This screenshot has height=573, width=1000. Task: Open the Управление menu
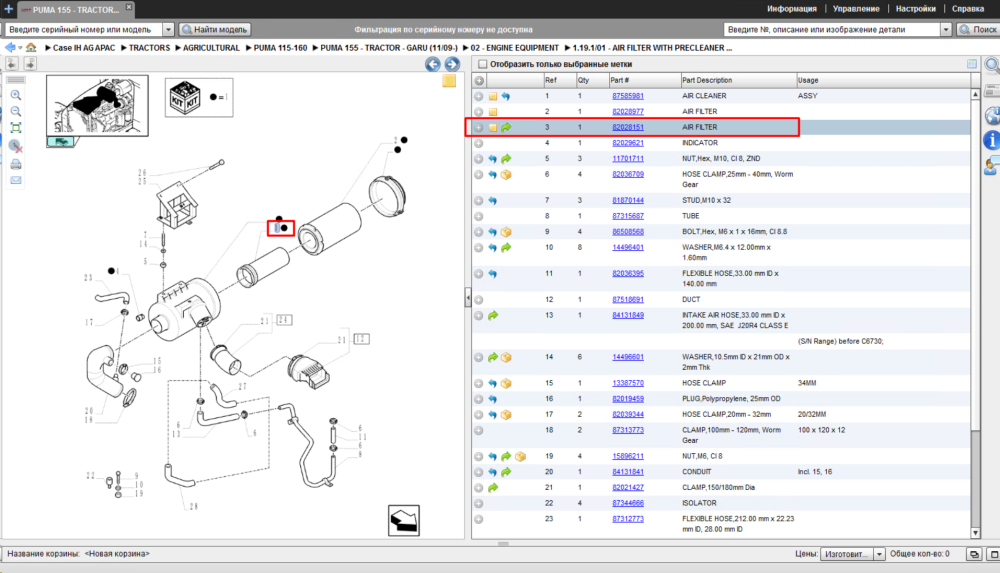pos(856,9)
